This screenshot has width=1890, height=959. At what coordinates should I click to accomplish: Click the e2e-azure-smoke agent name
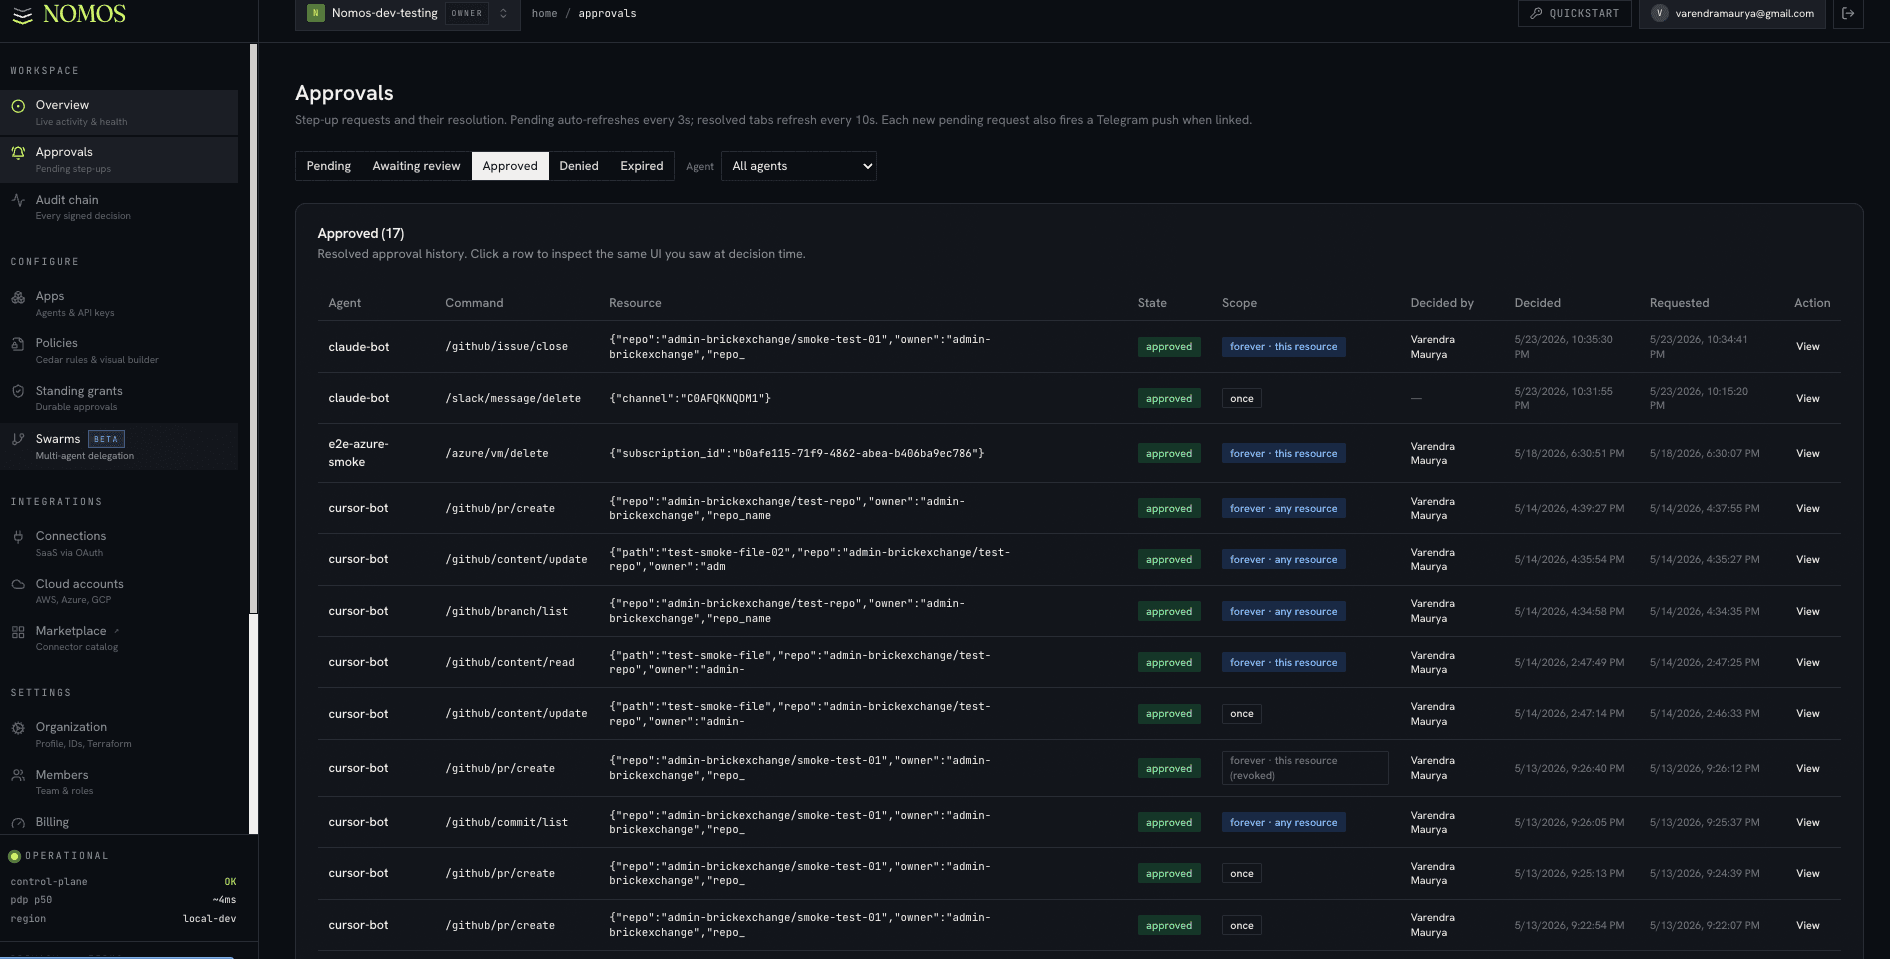pos(358,453)
